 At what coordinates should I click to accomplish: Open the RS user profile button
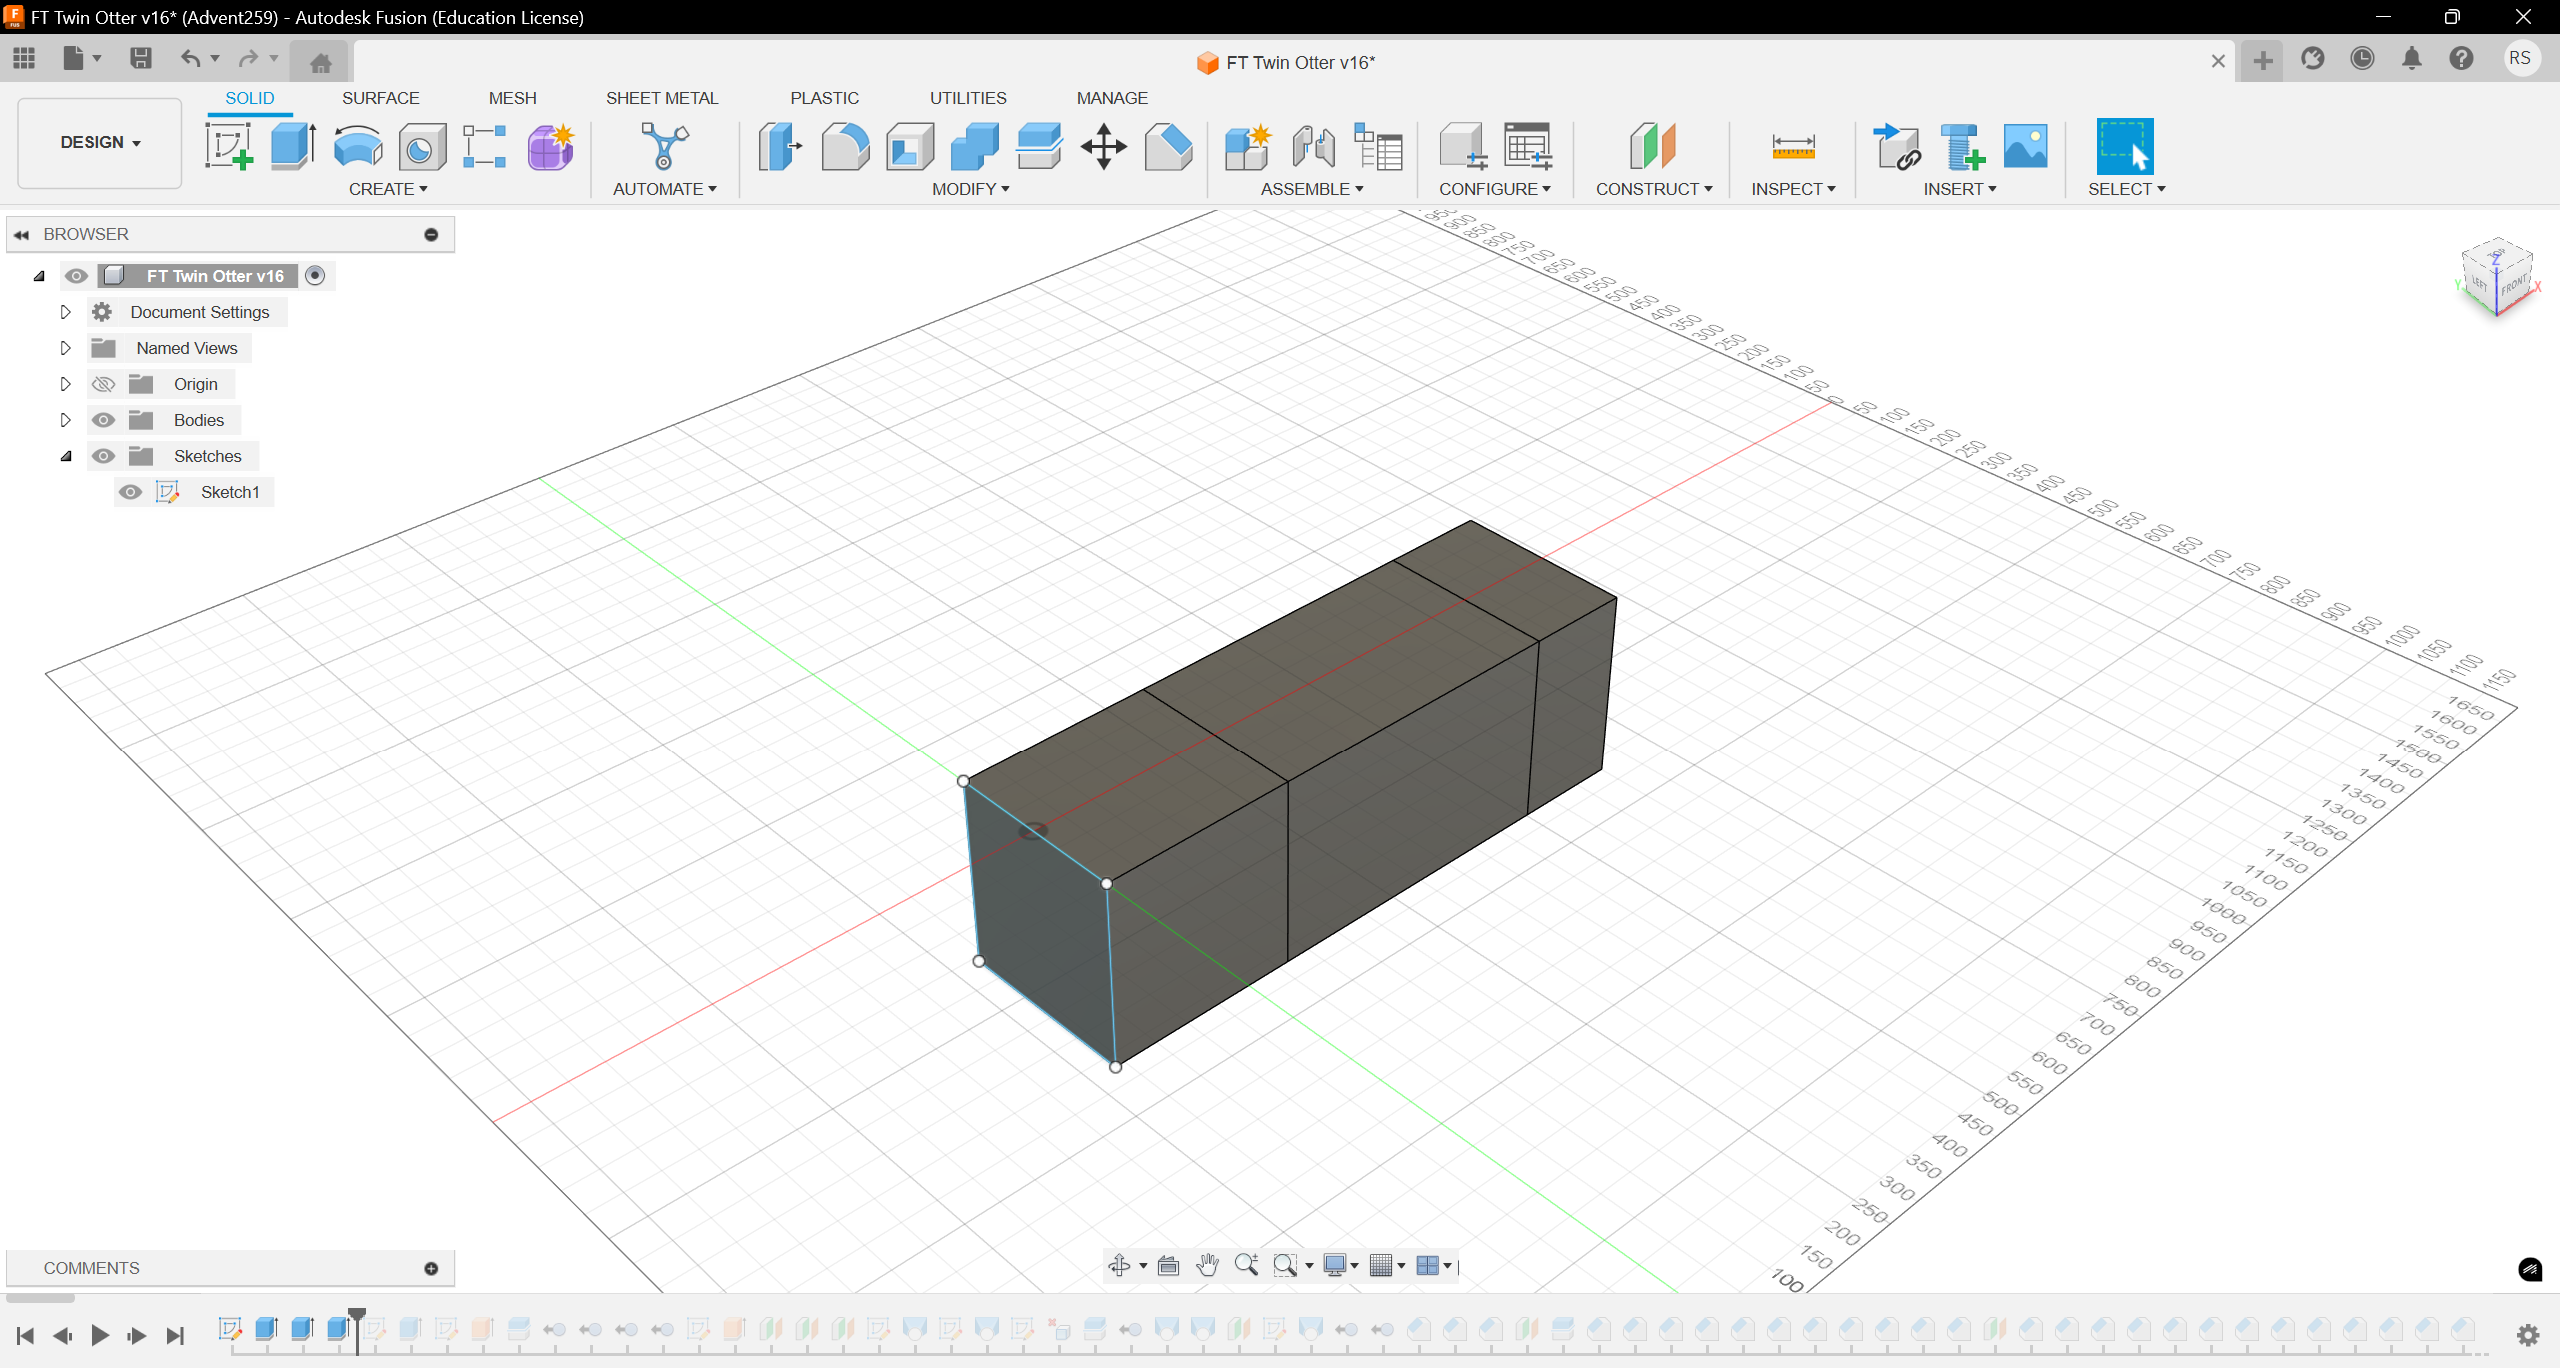click(x=2520, y=59)
